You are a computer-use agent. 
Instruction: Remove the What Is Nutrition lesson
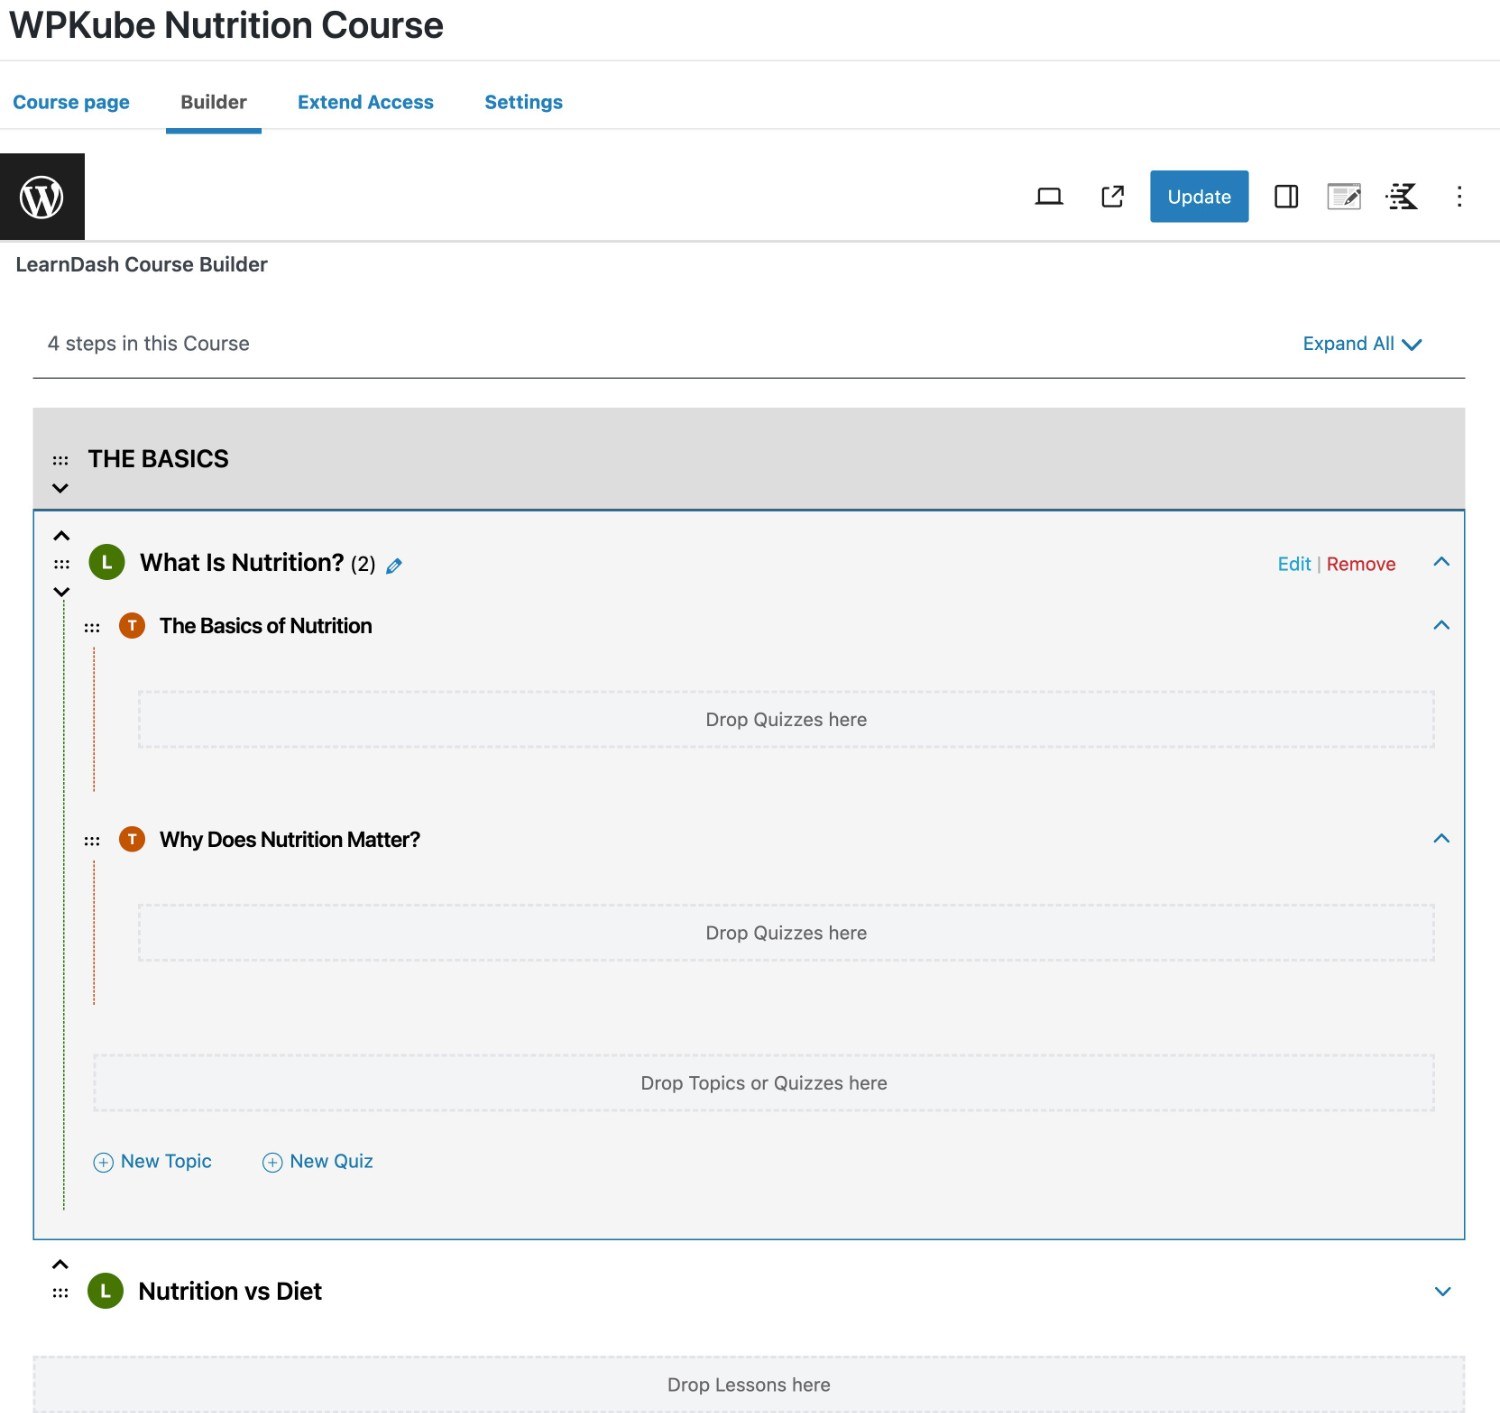pyautogui.click(x=1361, y=564)
